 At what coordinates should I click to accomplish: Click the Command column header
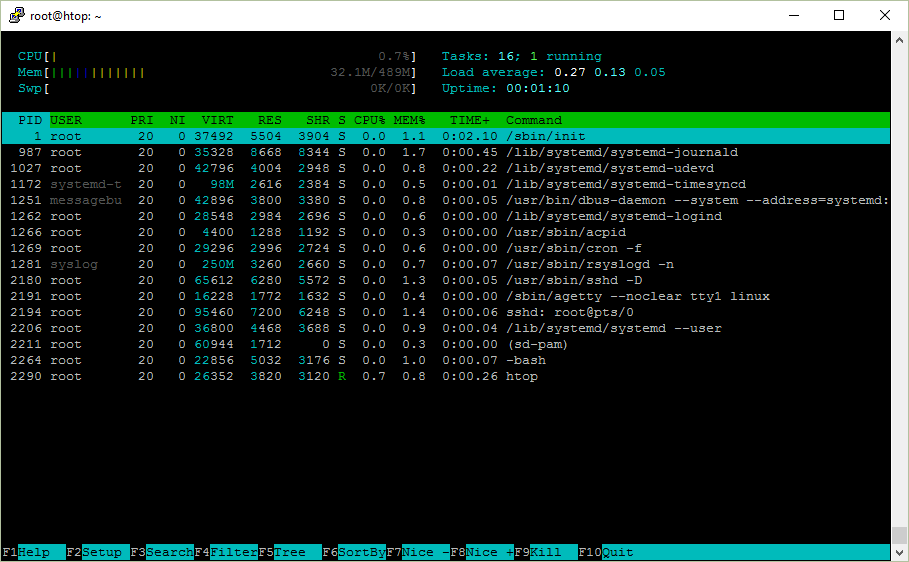click(534, 120)
